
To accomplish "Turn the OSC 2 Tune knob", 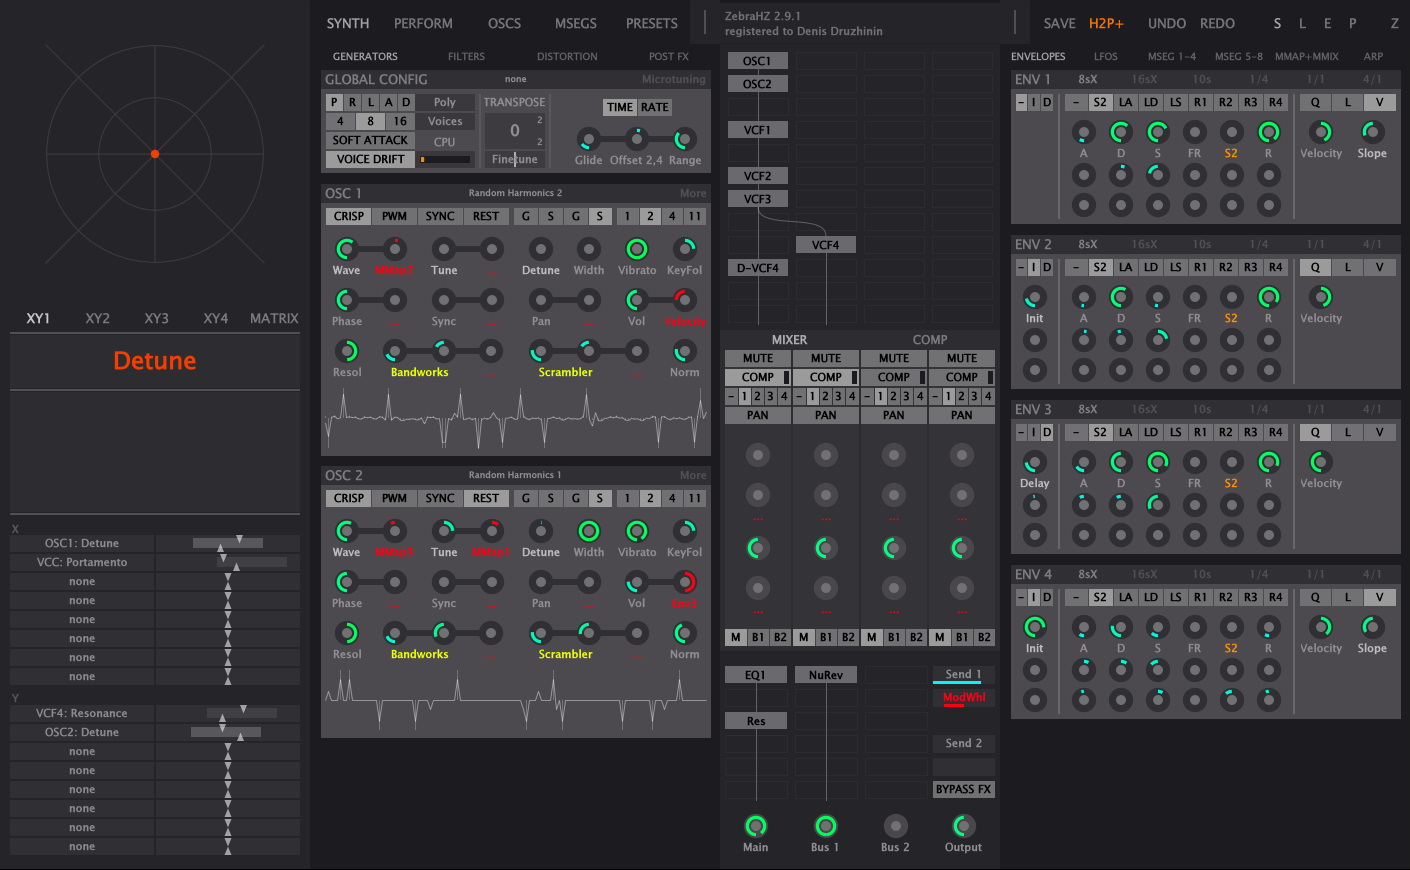I will click(444, 531).
